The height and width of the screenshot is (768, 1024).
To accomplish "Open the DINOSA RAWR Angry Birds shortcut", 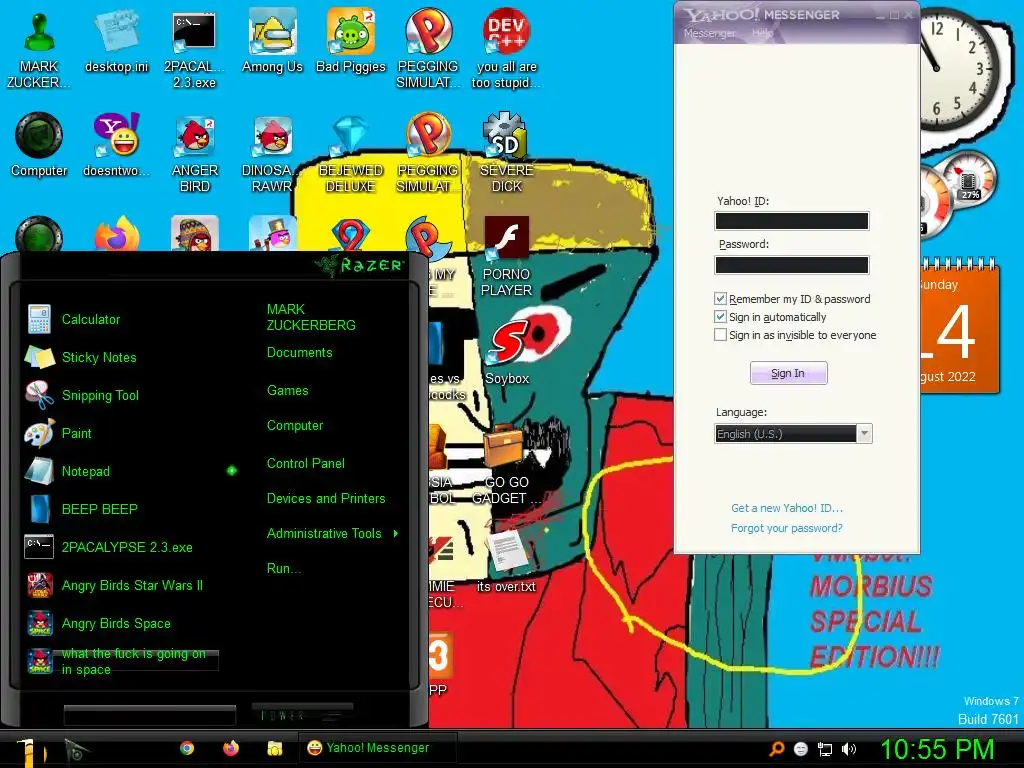I will click(x=272, y=153).
